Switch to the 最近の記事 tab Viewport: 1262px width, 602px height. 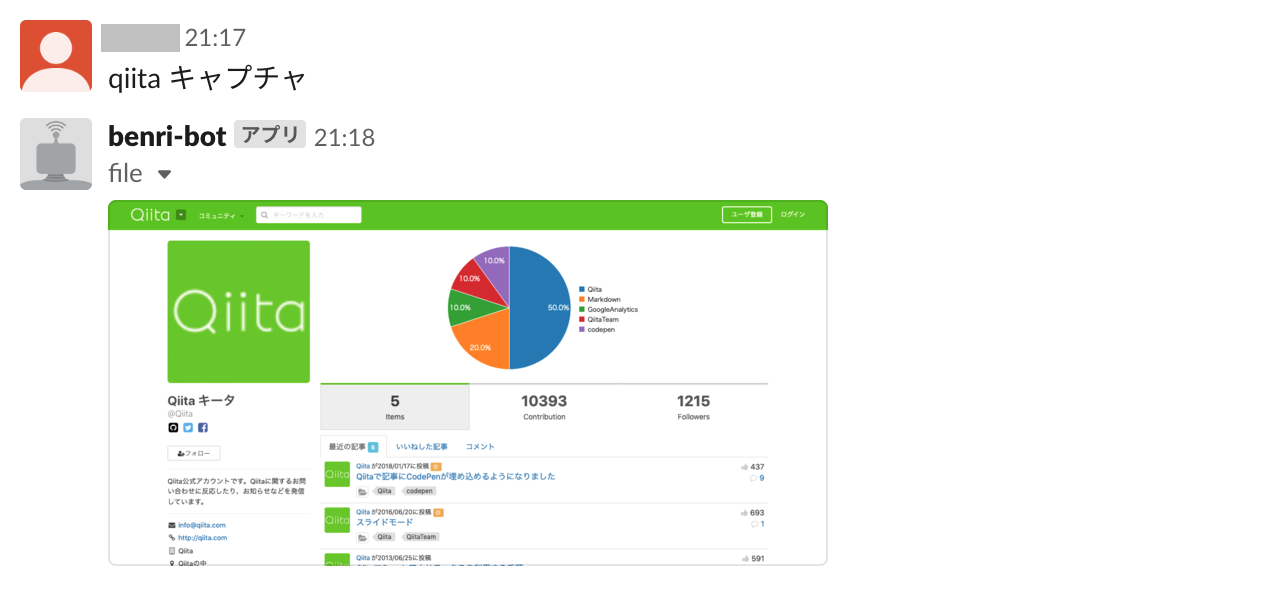click(353, 447)
